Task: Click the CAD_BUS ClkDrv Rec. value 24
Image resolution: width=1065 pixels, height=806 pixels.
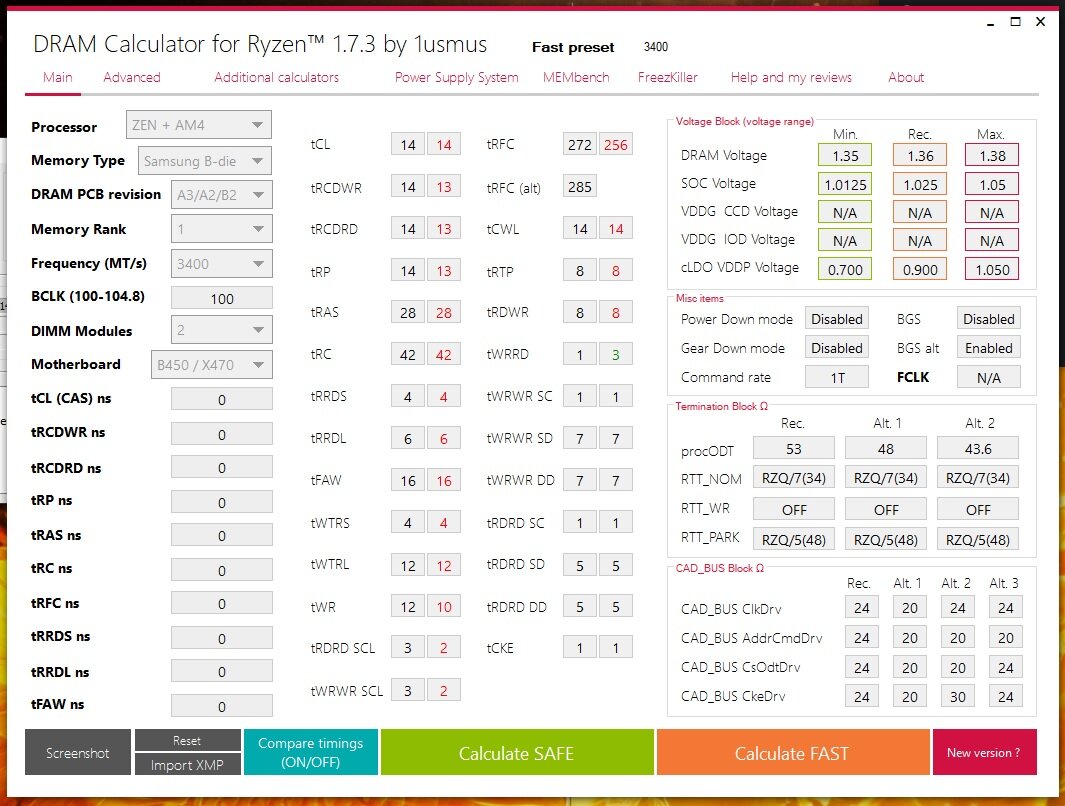Action: [x=862, y=608]
